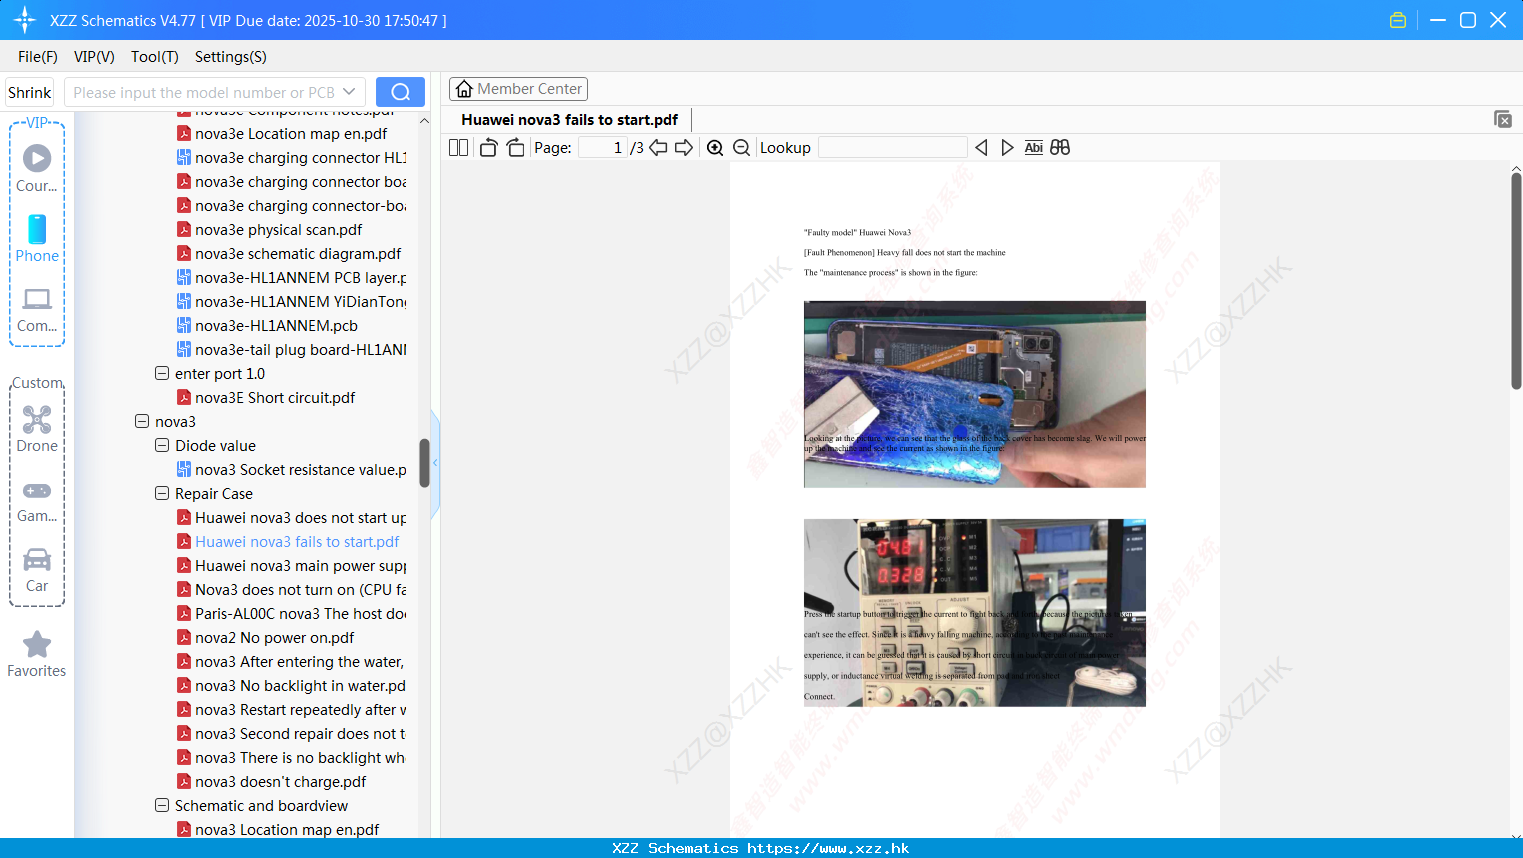Find next lookup result
This screenshot has width=1523, height=858.
pyautogui.click(x=1007, y=147)
